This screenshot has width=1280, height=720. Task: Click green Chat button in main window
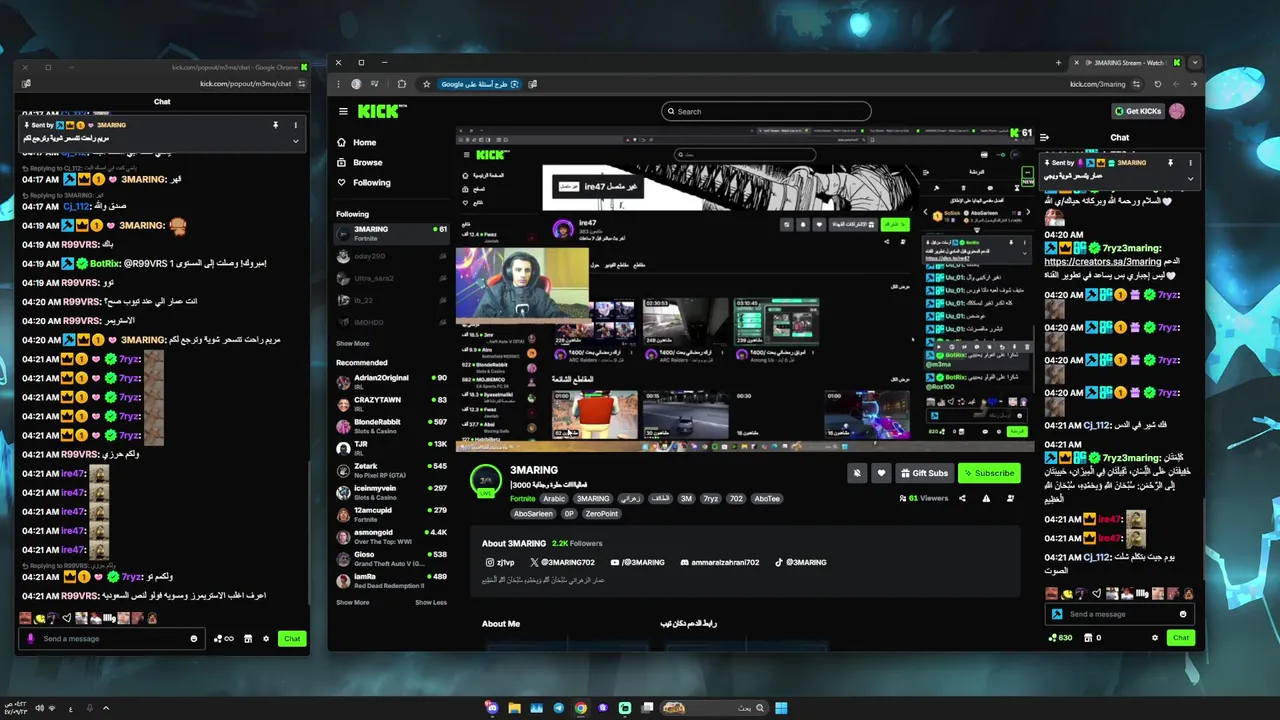pos(1181,637)
